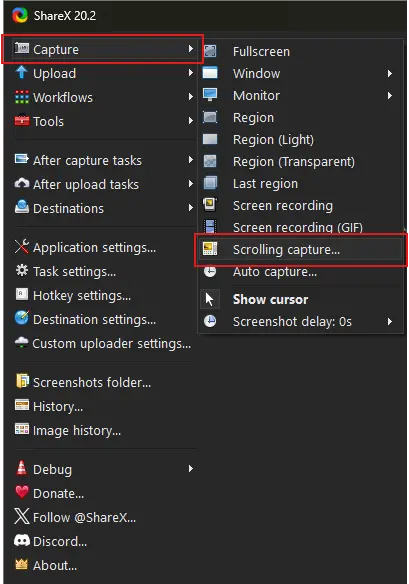Open the Donate... entry
Screen dimensions: 409x584
(x=104, y=493)
